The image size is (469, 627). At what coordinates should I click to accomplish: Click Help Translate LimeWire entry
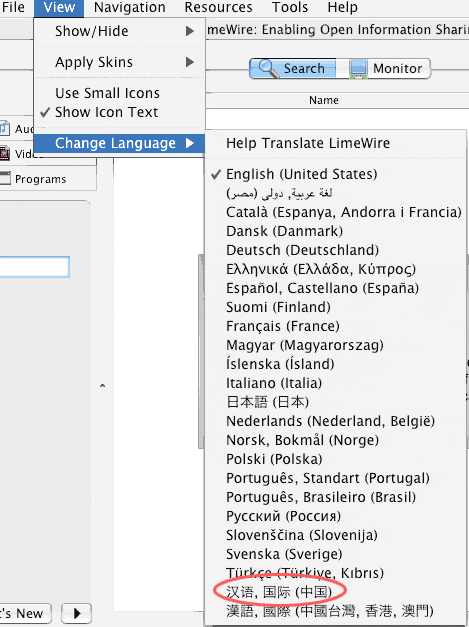pyautogui.click(x=335, y=143)
